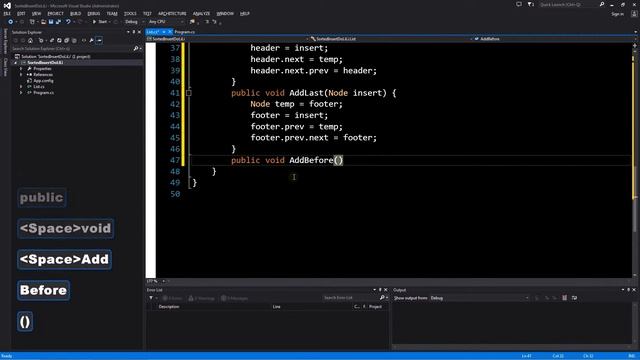Open the BUILD menu
The width and height of the screenshot is (640, 360).
click(x=76, y=13)
